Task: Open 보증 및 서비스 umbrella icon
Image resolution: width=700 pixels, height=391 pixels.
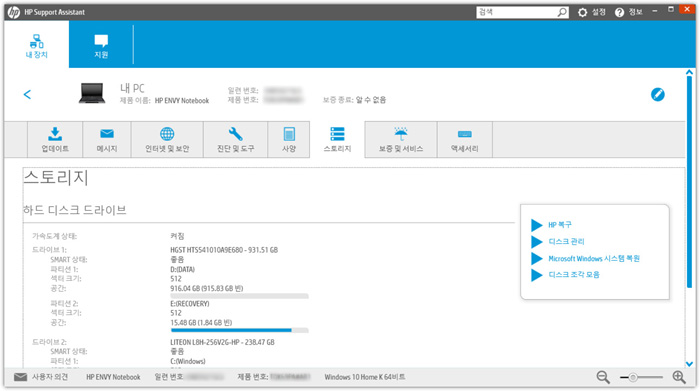Action: (x=401, y=133)
